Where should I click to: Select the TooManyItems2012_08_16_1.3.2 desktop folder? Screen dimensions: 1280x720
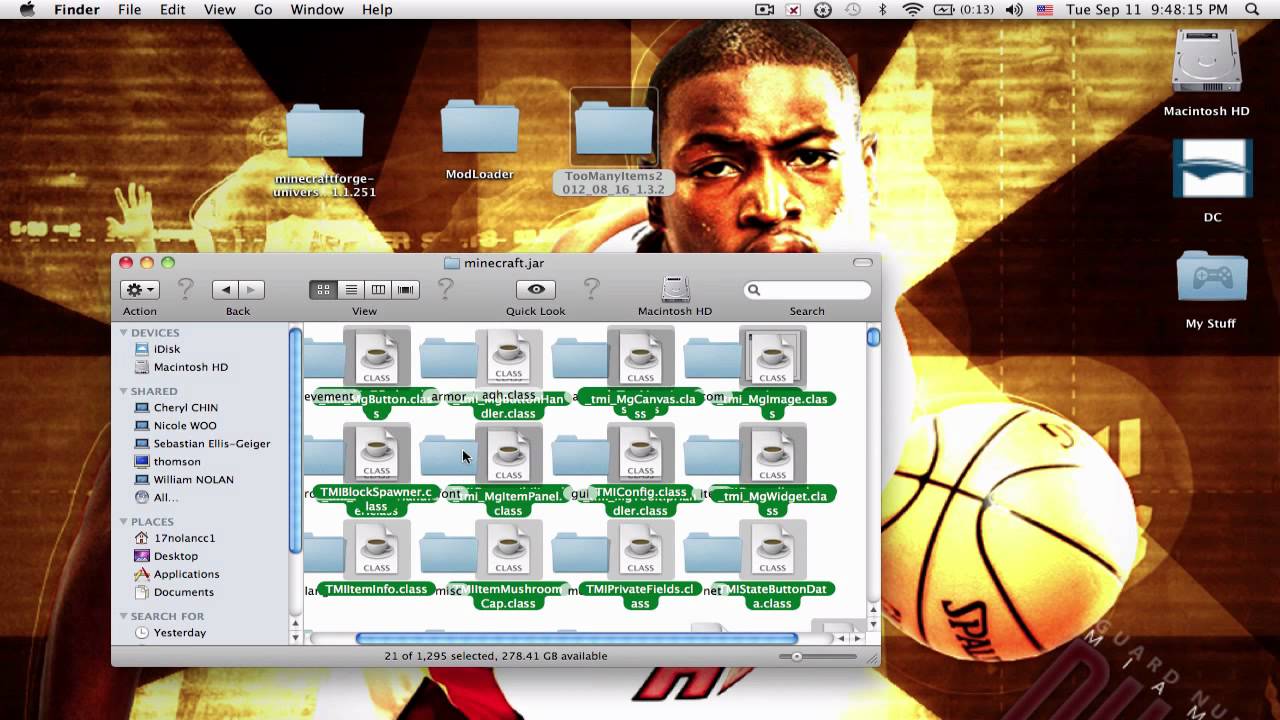click(614, 127)
